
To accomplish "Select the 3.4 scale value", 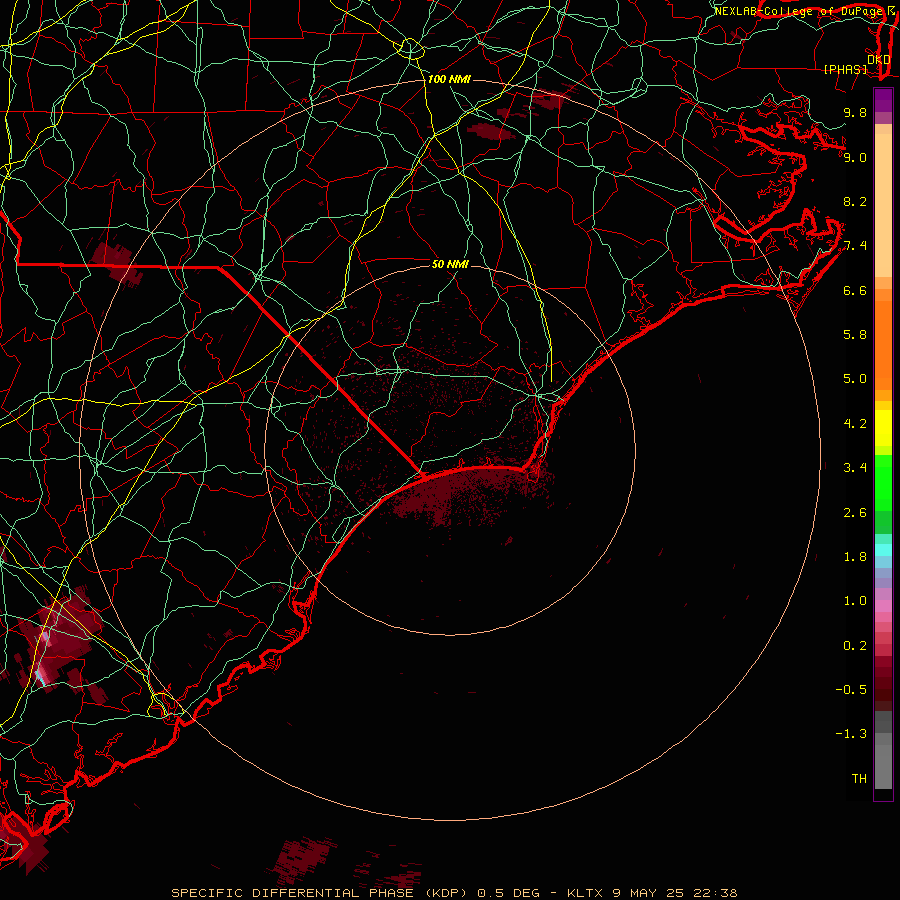I will click(855, 468).
